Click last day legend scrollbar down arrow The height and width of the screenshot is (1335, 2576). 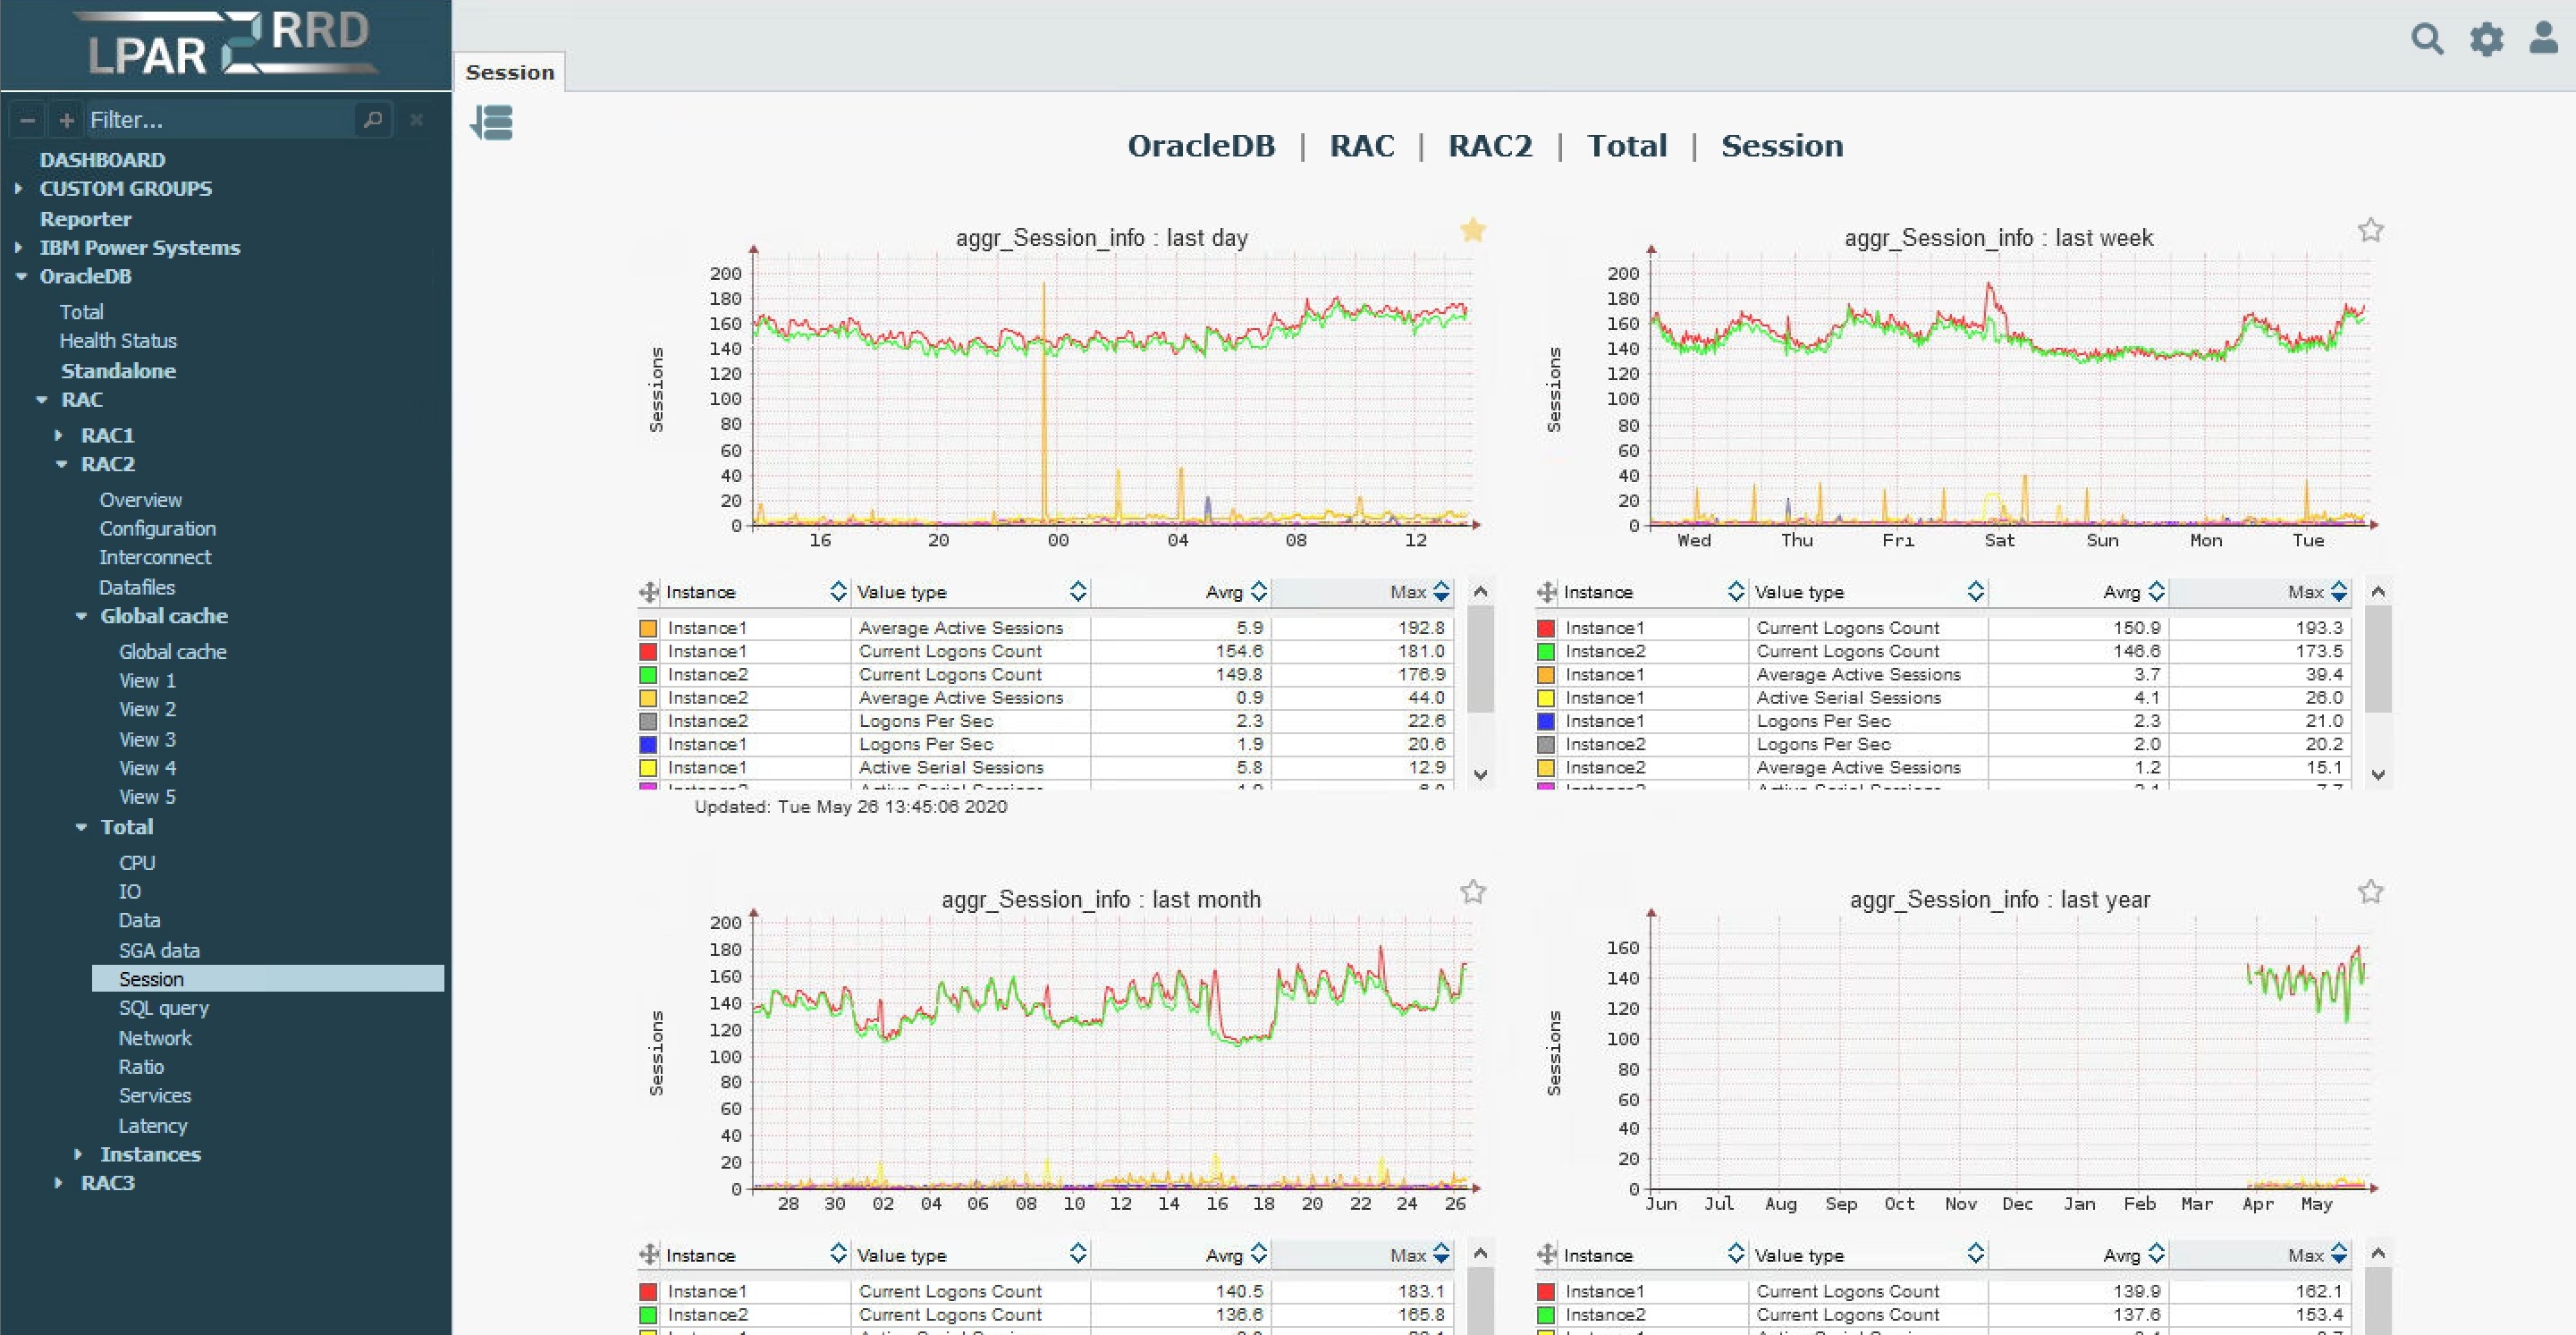click(1481, 774)
